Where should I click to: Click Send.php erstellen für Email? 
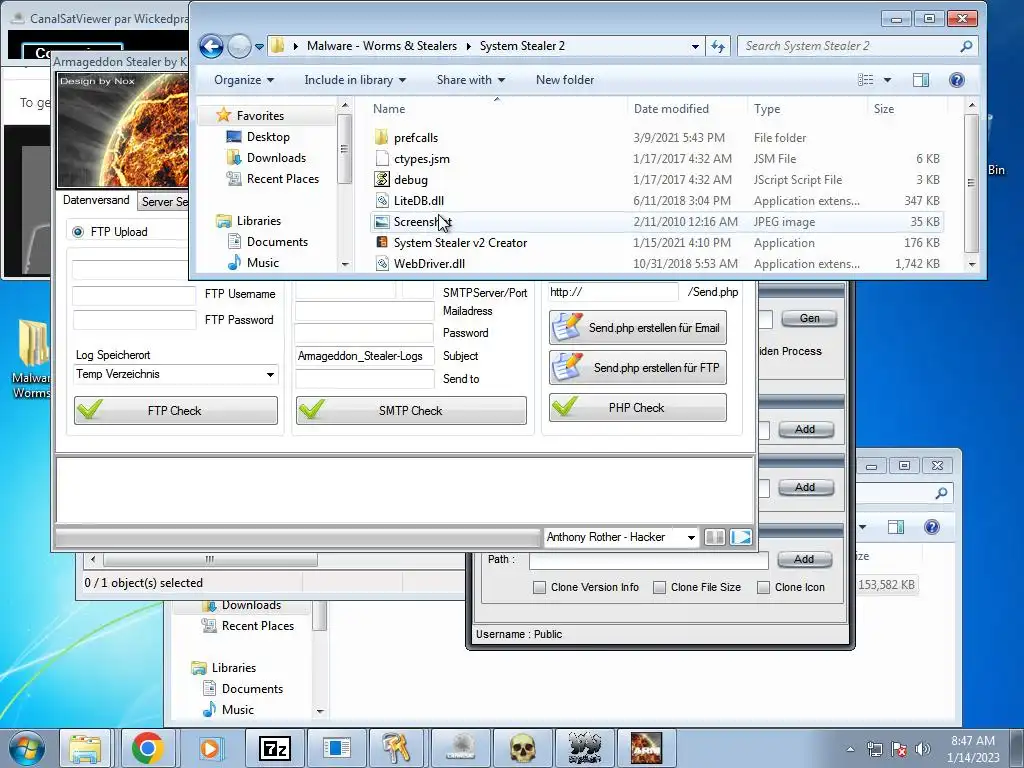[x=637, y=328]
